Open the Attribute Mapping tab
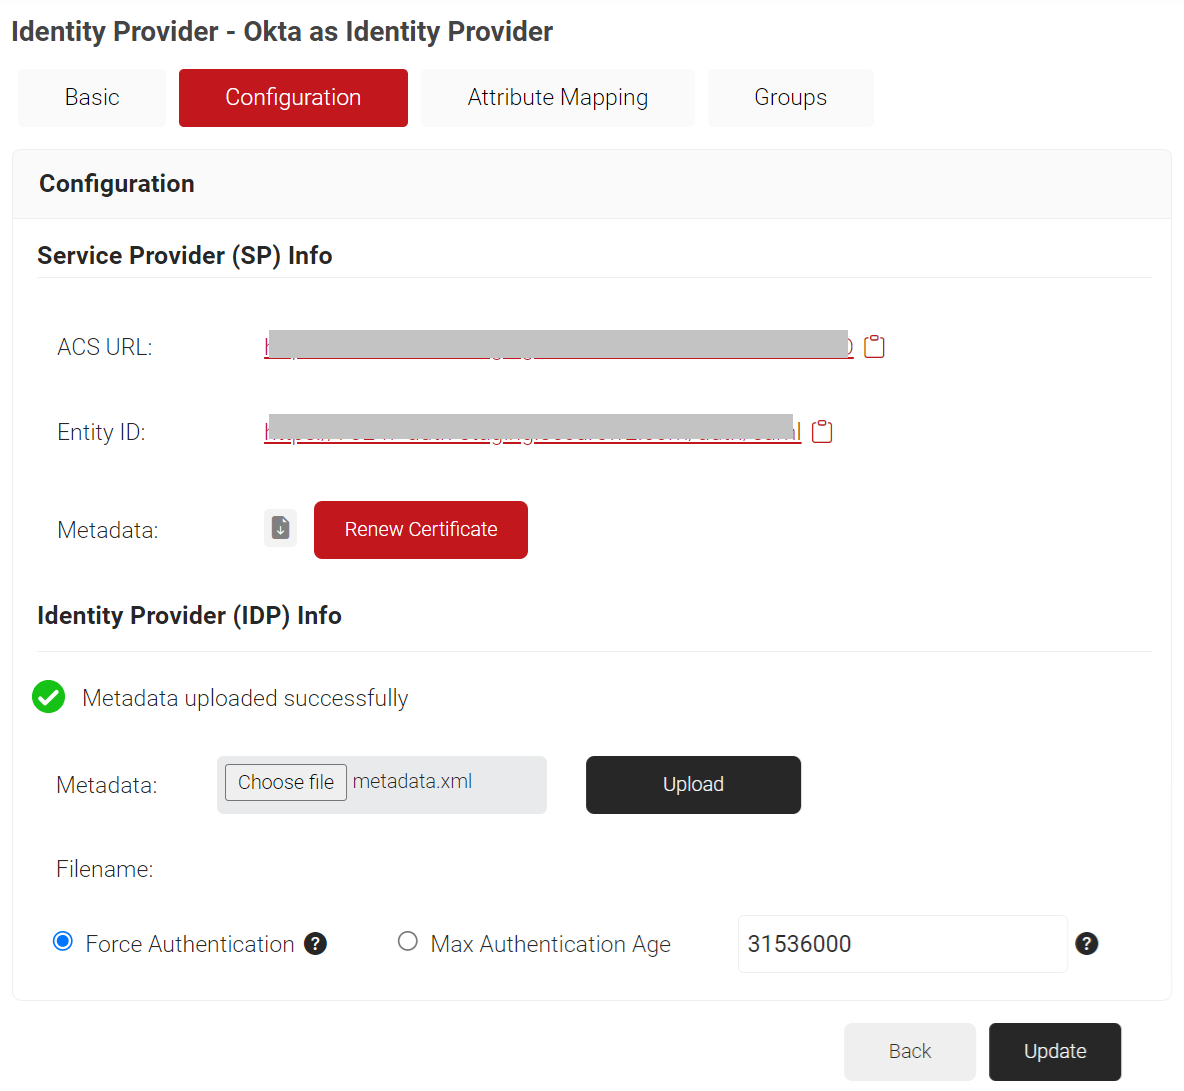This screenshot has height=1091, width=1184. click(558, 97)
